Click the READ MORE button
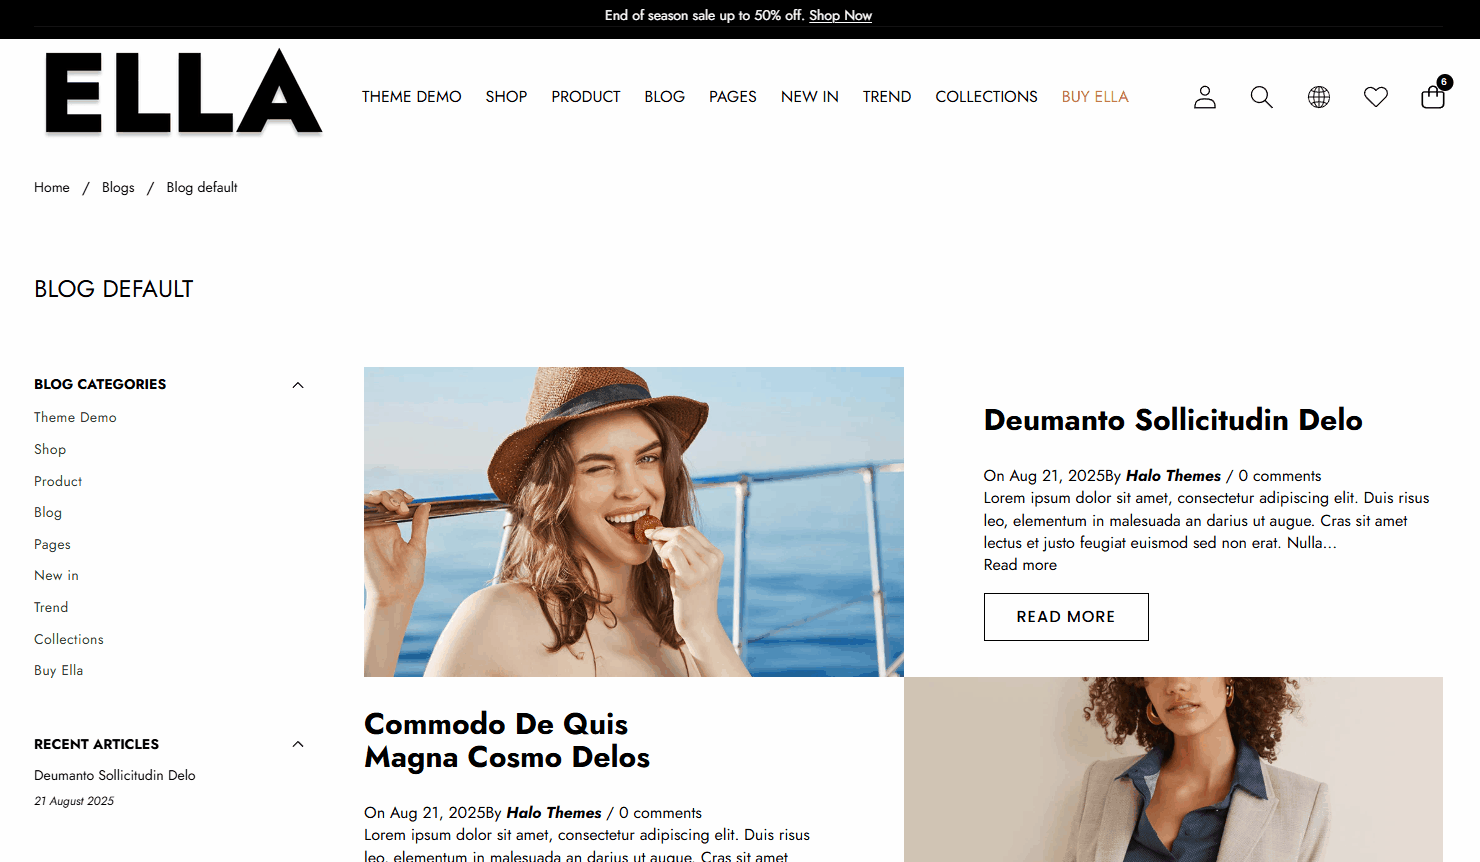 [1066, 617]
